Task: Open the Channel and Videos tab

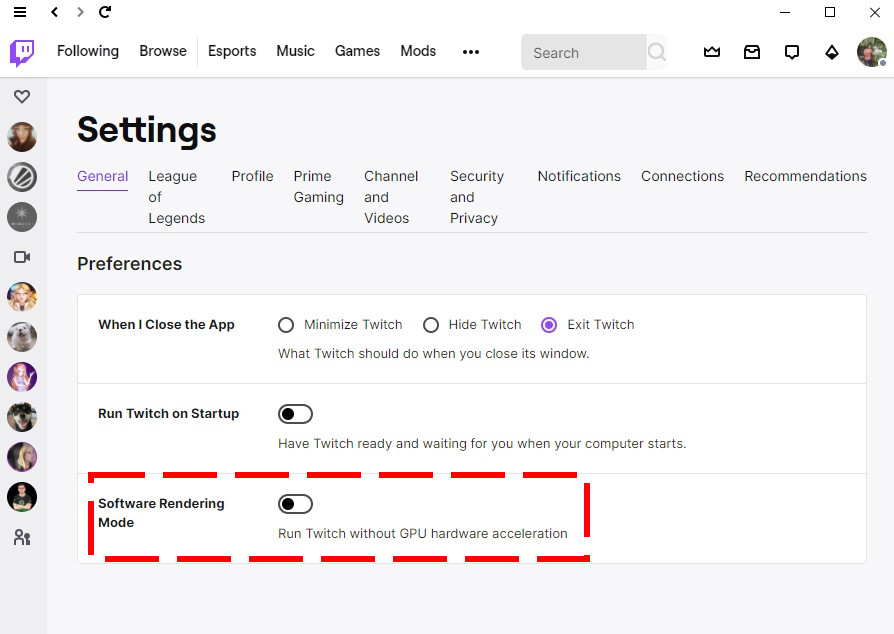Action: [x=391, y=197]
